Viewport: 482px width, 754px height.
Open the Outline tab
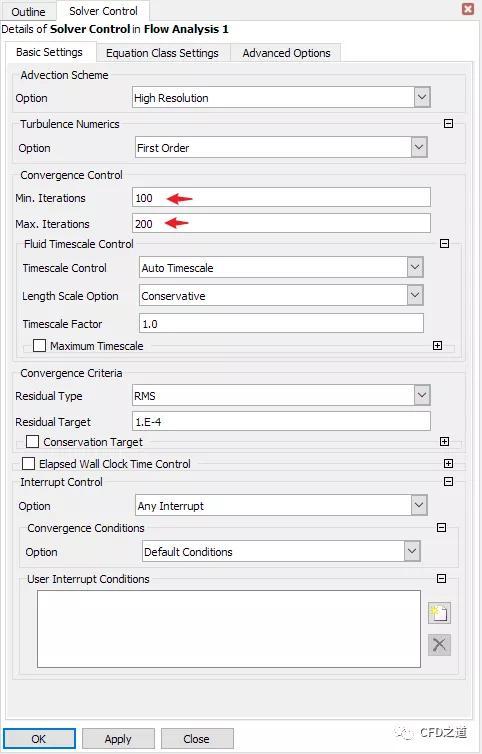[x=28, y=11]
